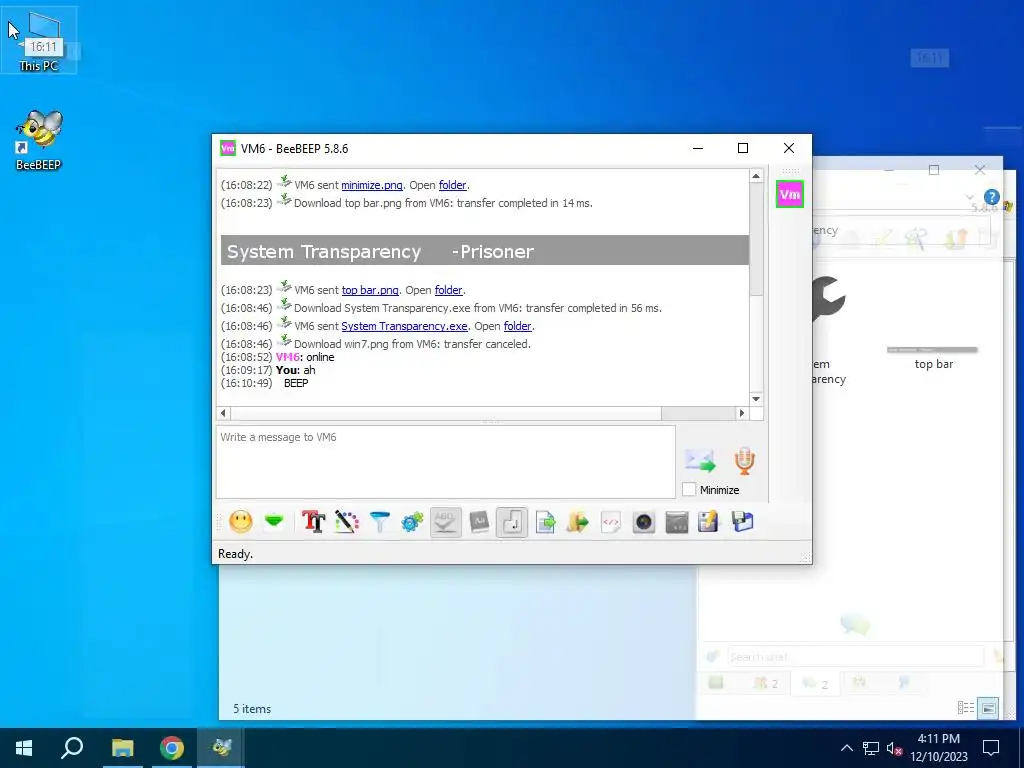Image resolution: width=1024 pixels, height=768 pixels.
Task: Switch Explorer to large icons view button
Action: click(x=989, y=708)
